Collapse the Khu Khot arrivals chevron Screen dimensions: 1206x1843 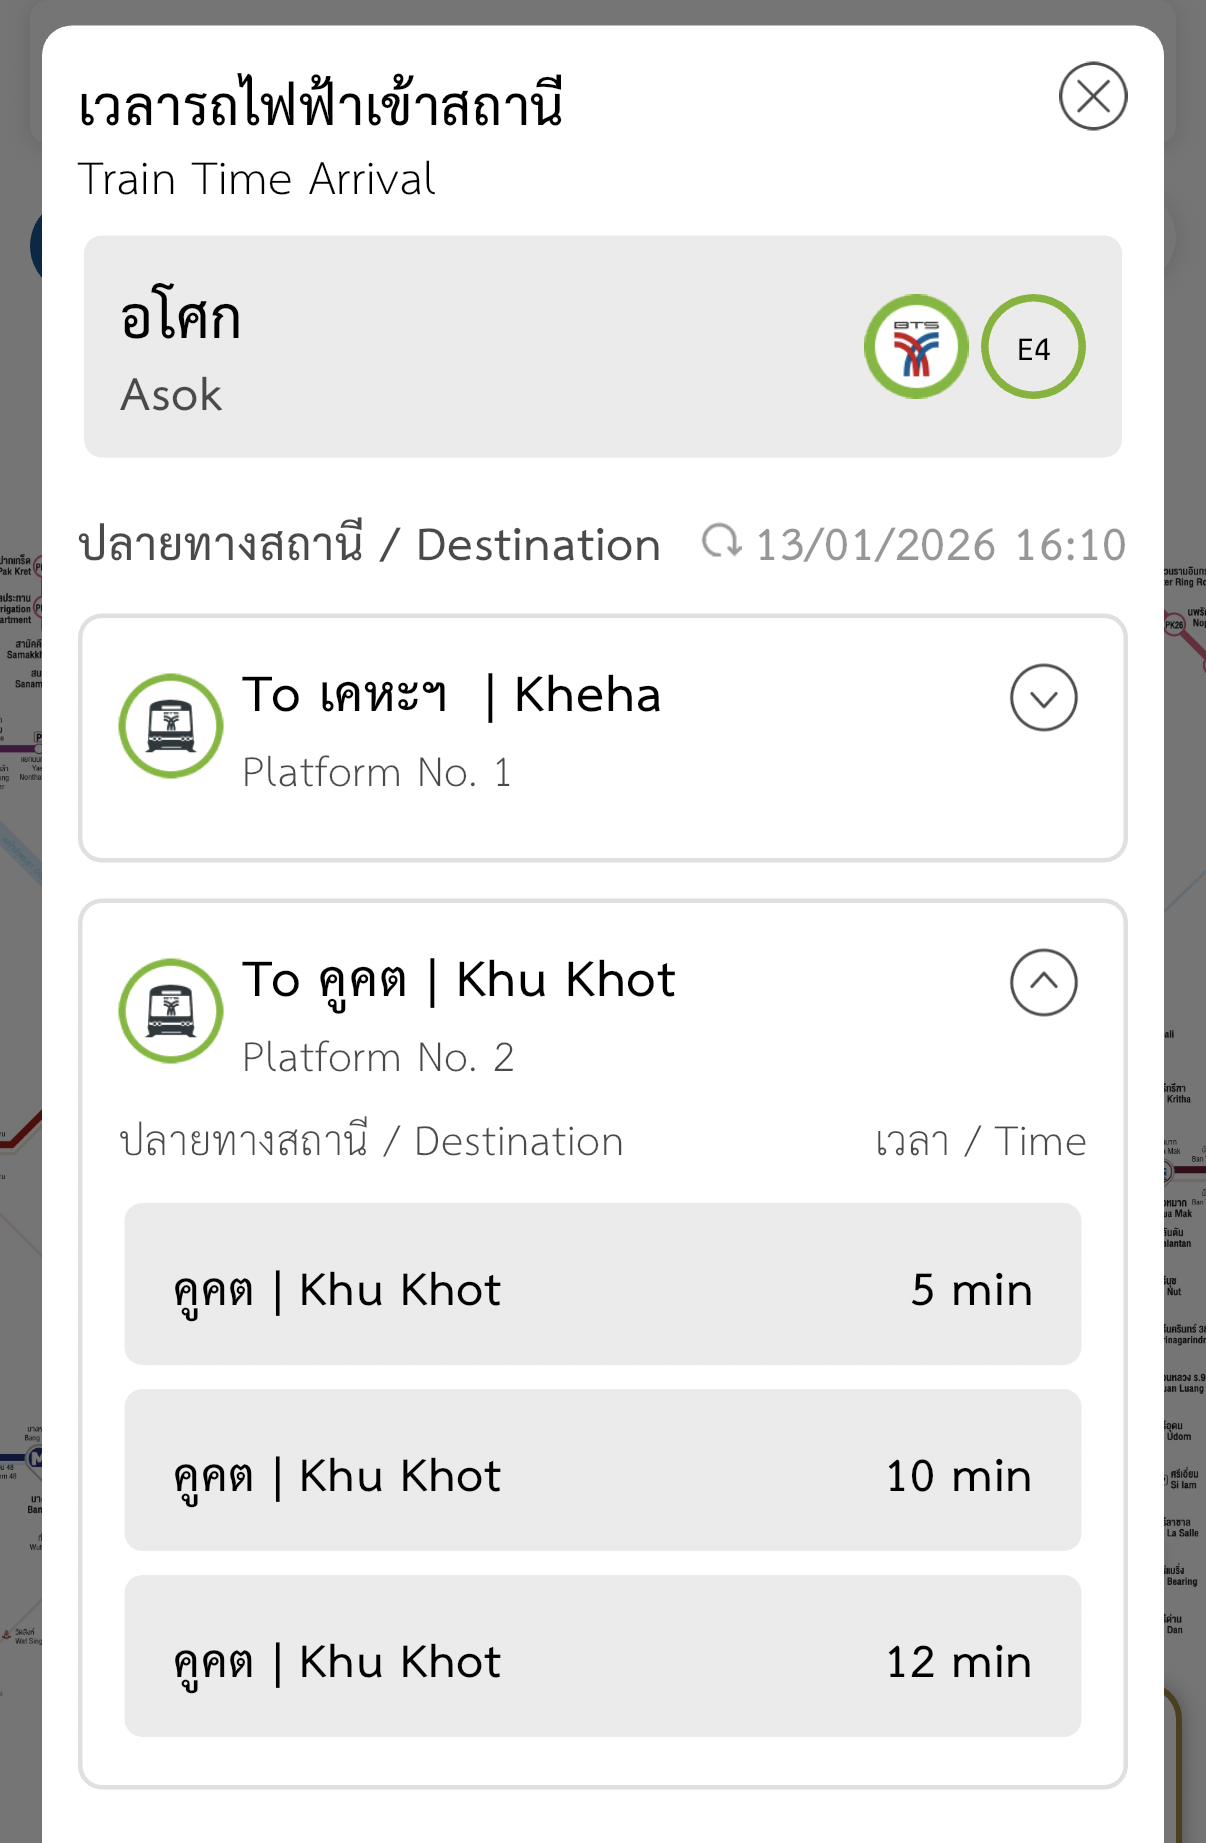[x=1043, y=983]
